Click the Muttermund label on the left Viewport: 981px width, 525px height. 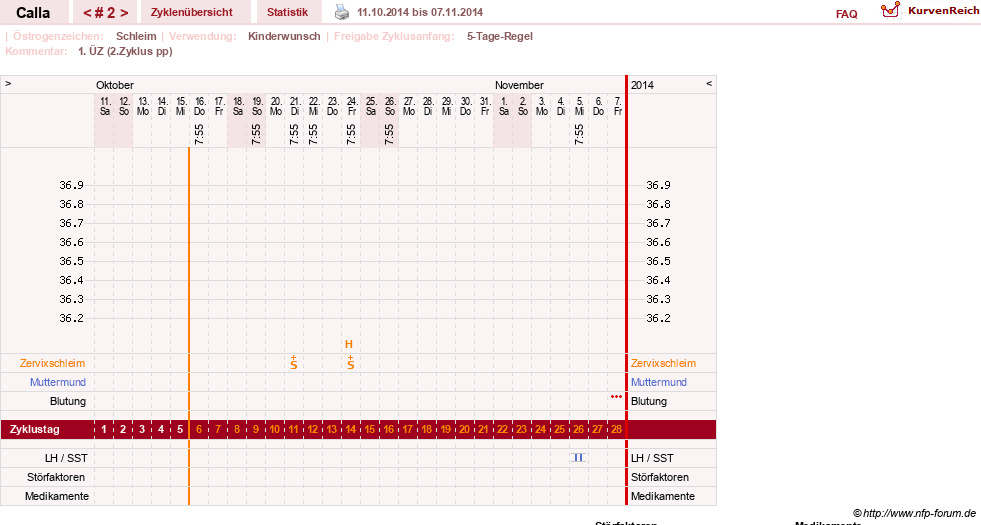58,382
